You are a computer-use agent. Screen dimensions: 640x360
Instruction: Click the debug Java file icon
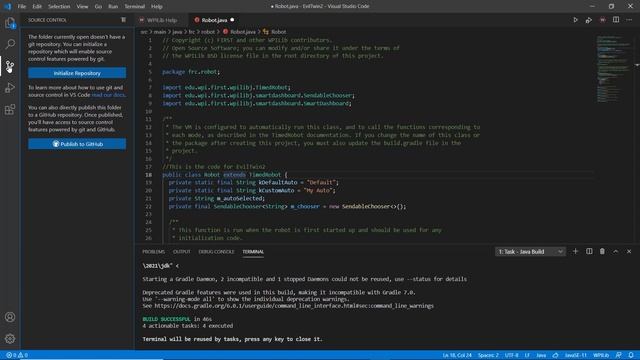[x=589, y=20]
